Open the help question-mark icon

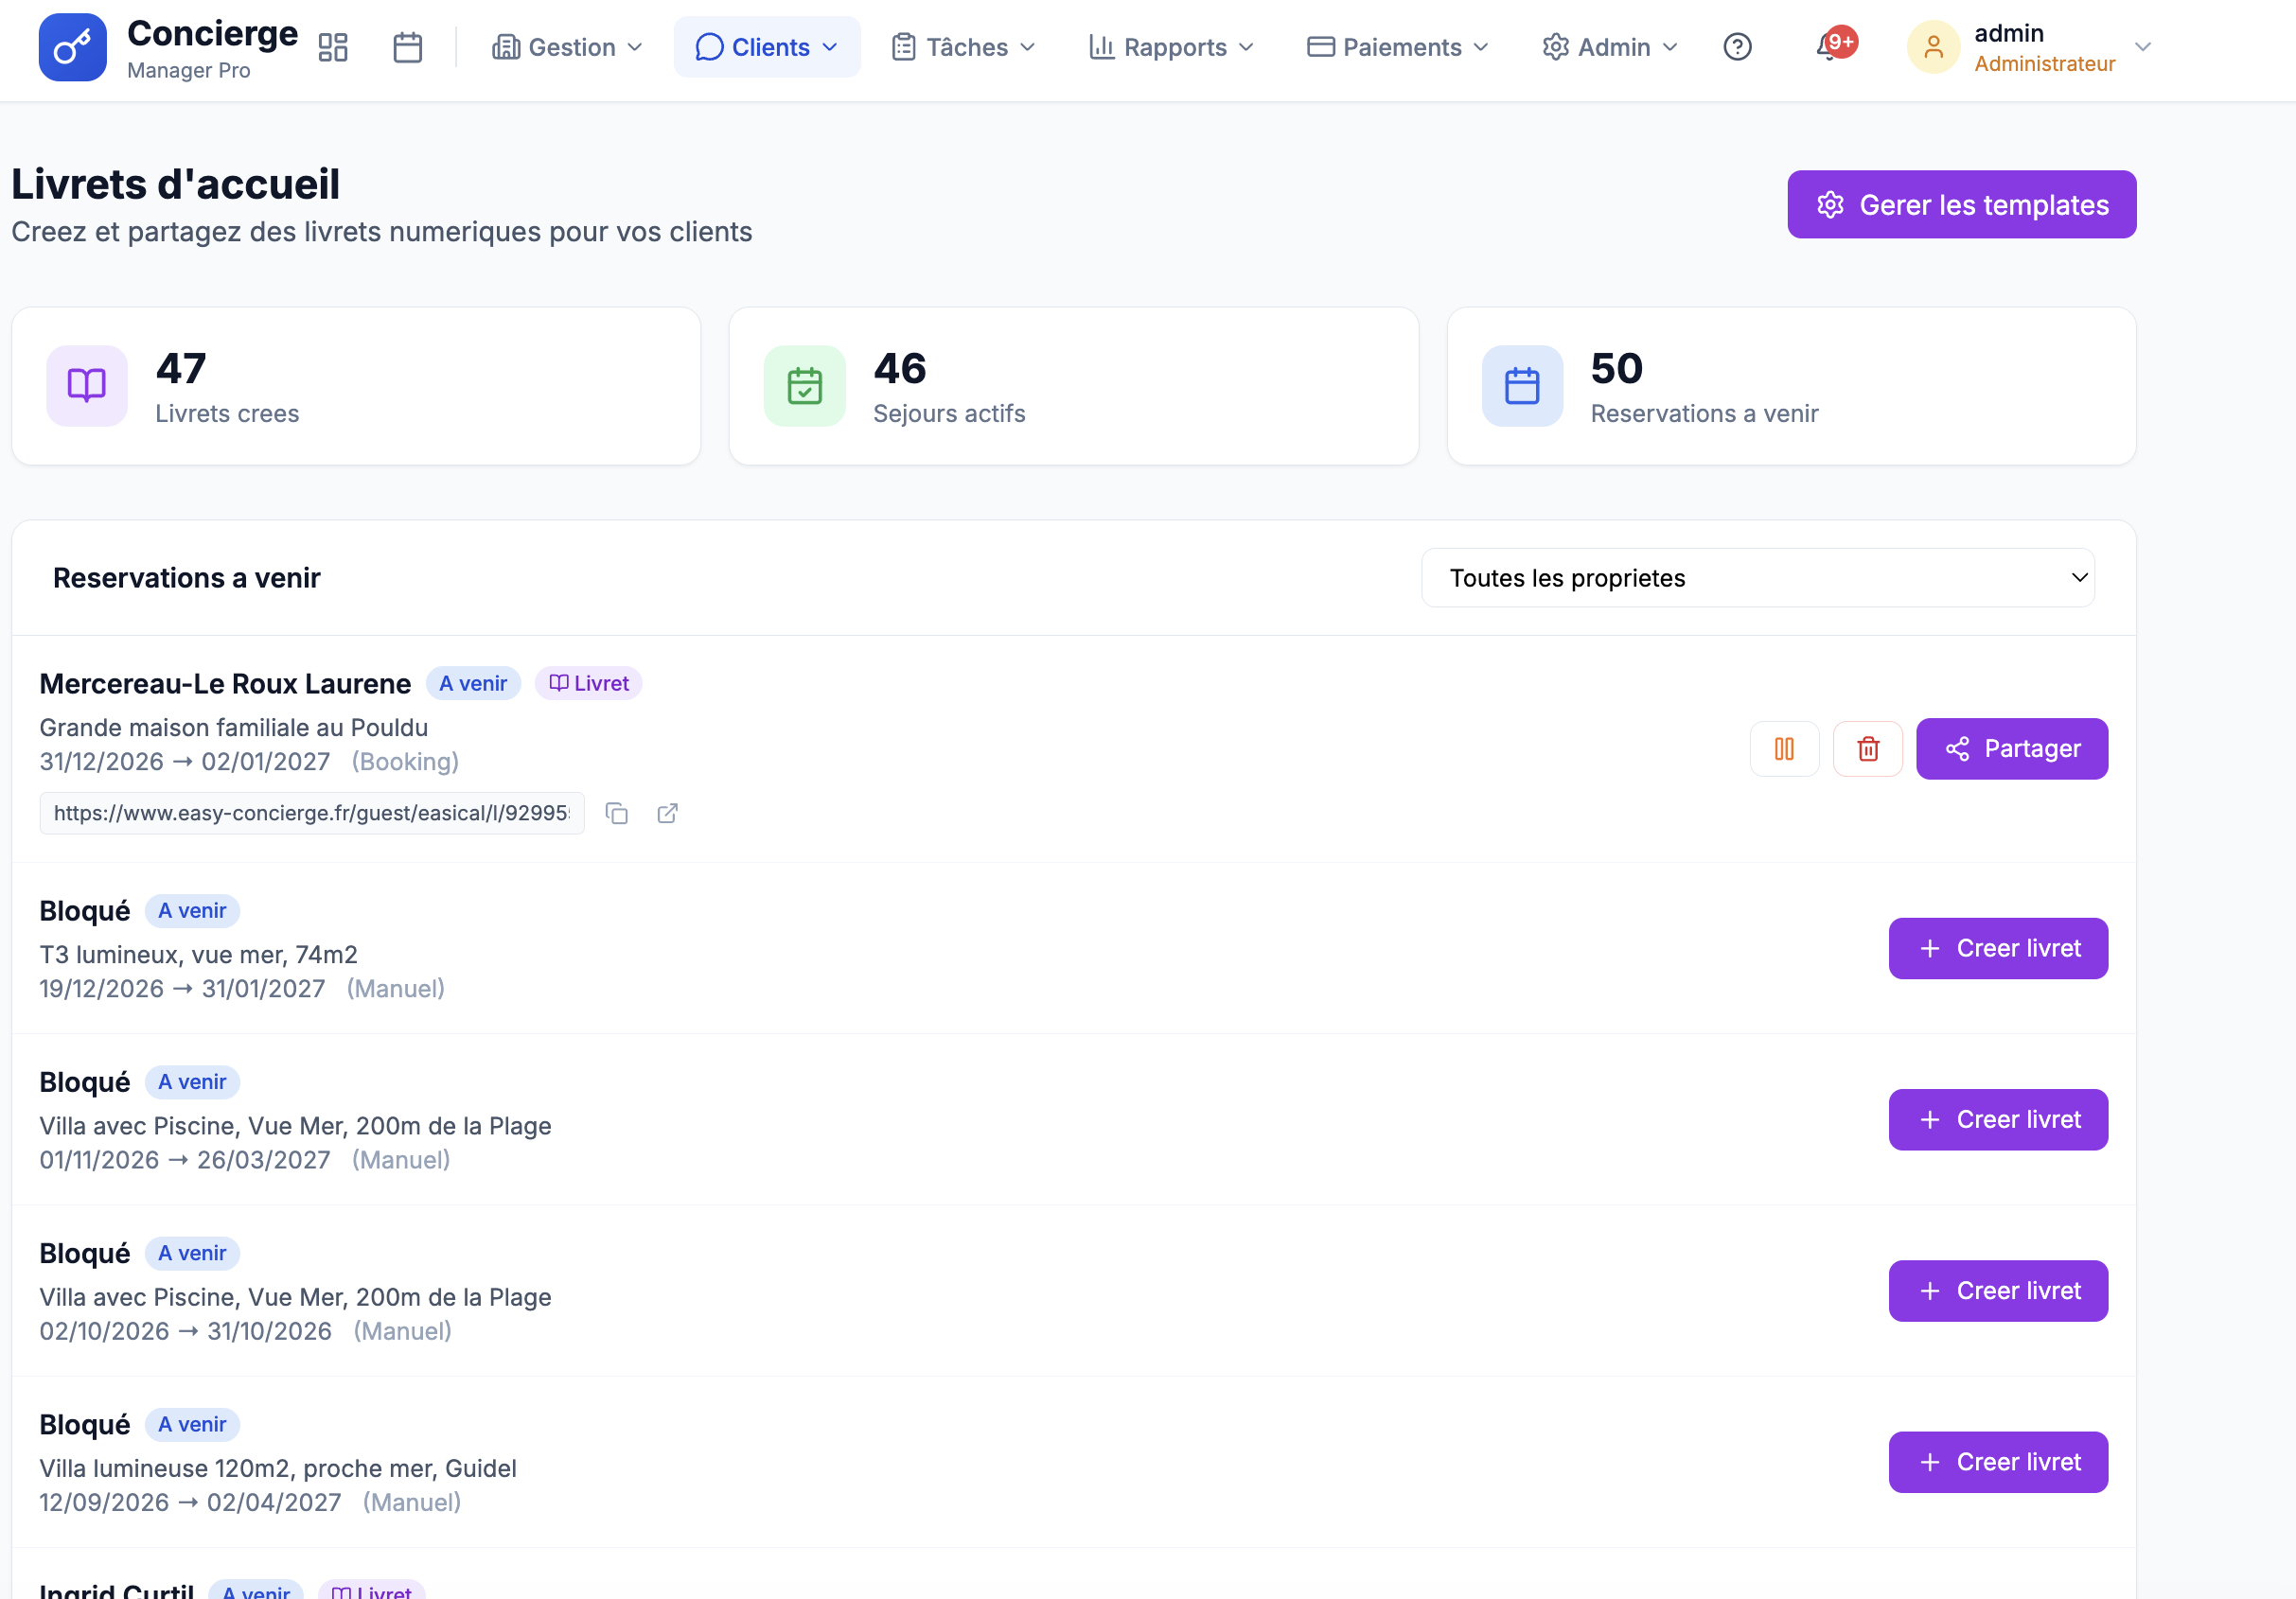pos(1737,46)
